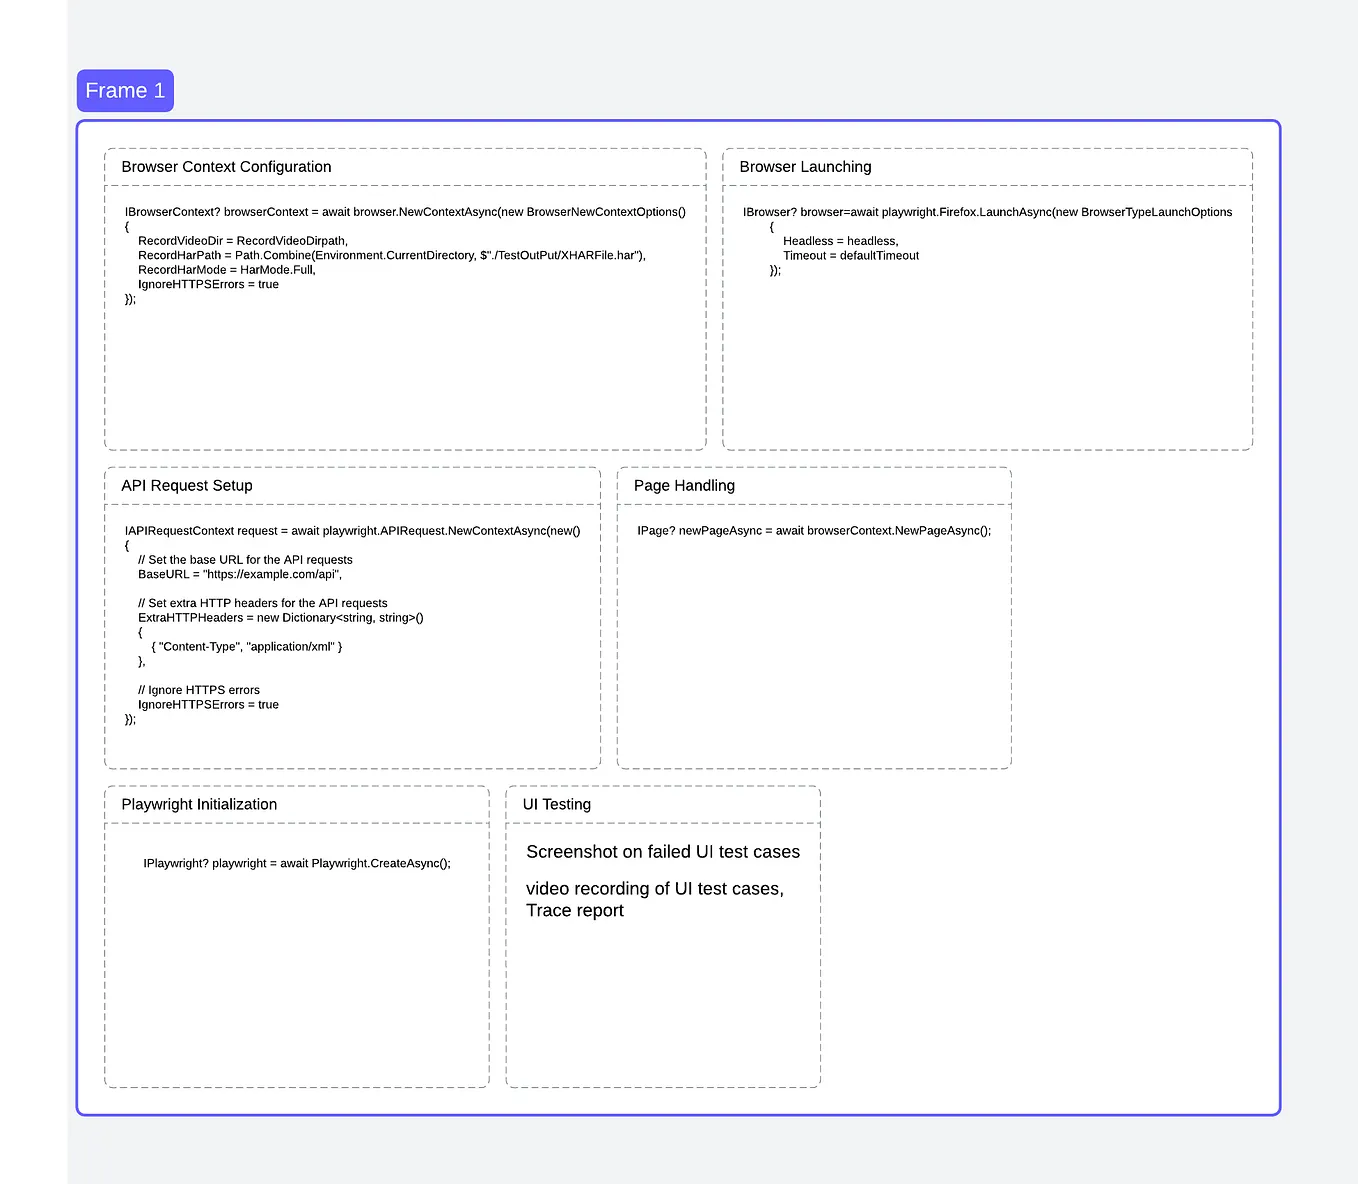Click the Screenshot on failed UI test cases text

pyautogui.click(x=663, y=851)
